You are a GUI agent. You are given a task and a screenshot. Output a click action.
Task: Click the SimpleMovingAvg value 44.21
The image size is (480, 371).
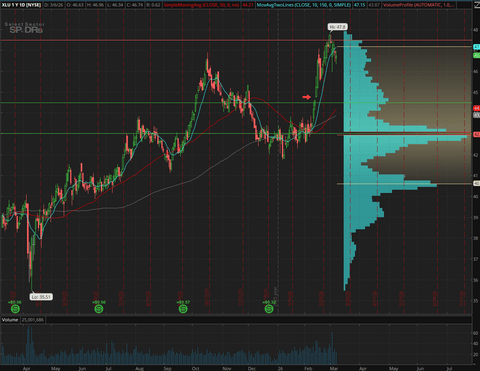(x=248, y=5)
